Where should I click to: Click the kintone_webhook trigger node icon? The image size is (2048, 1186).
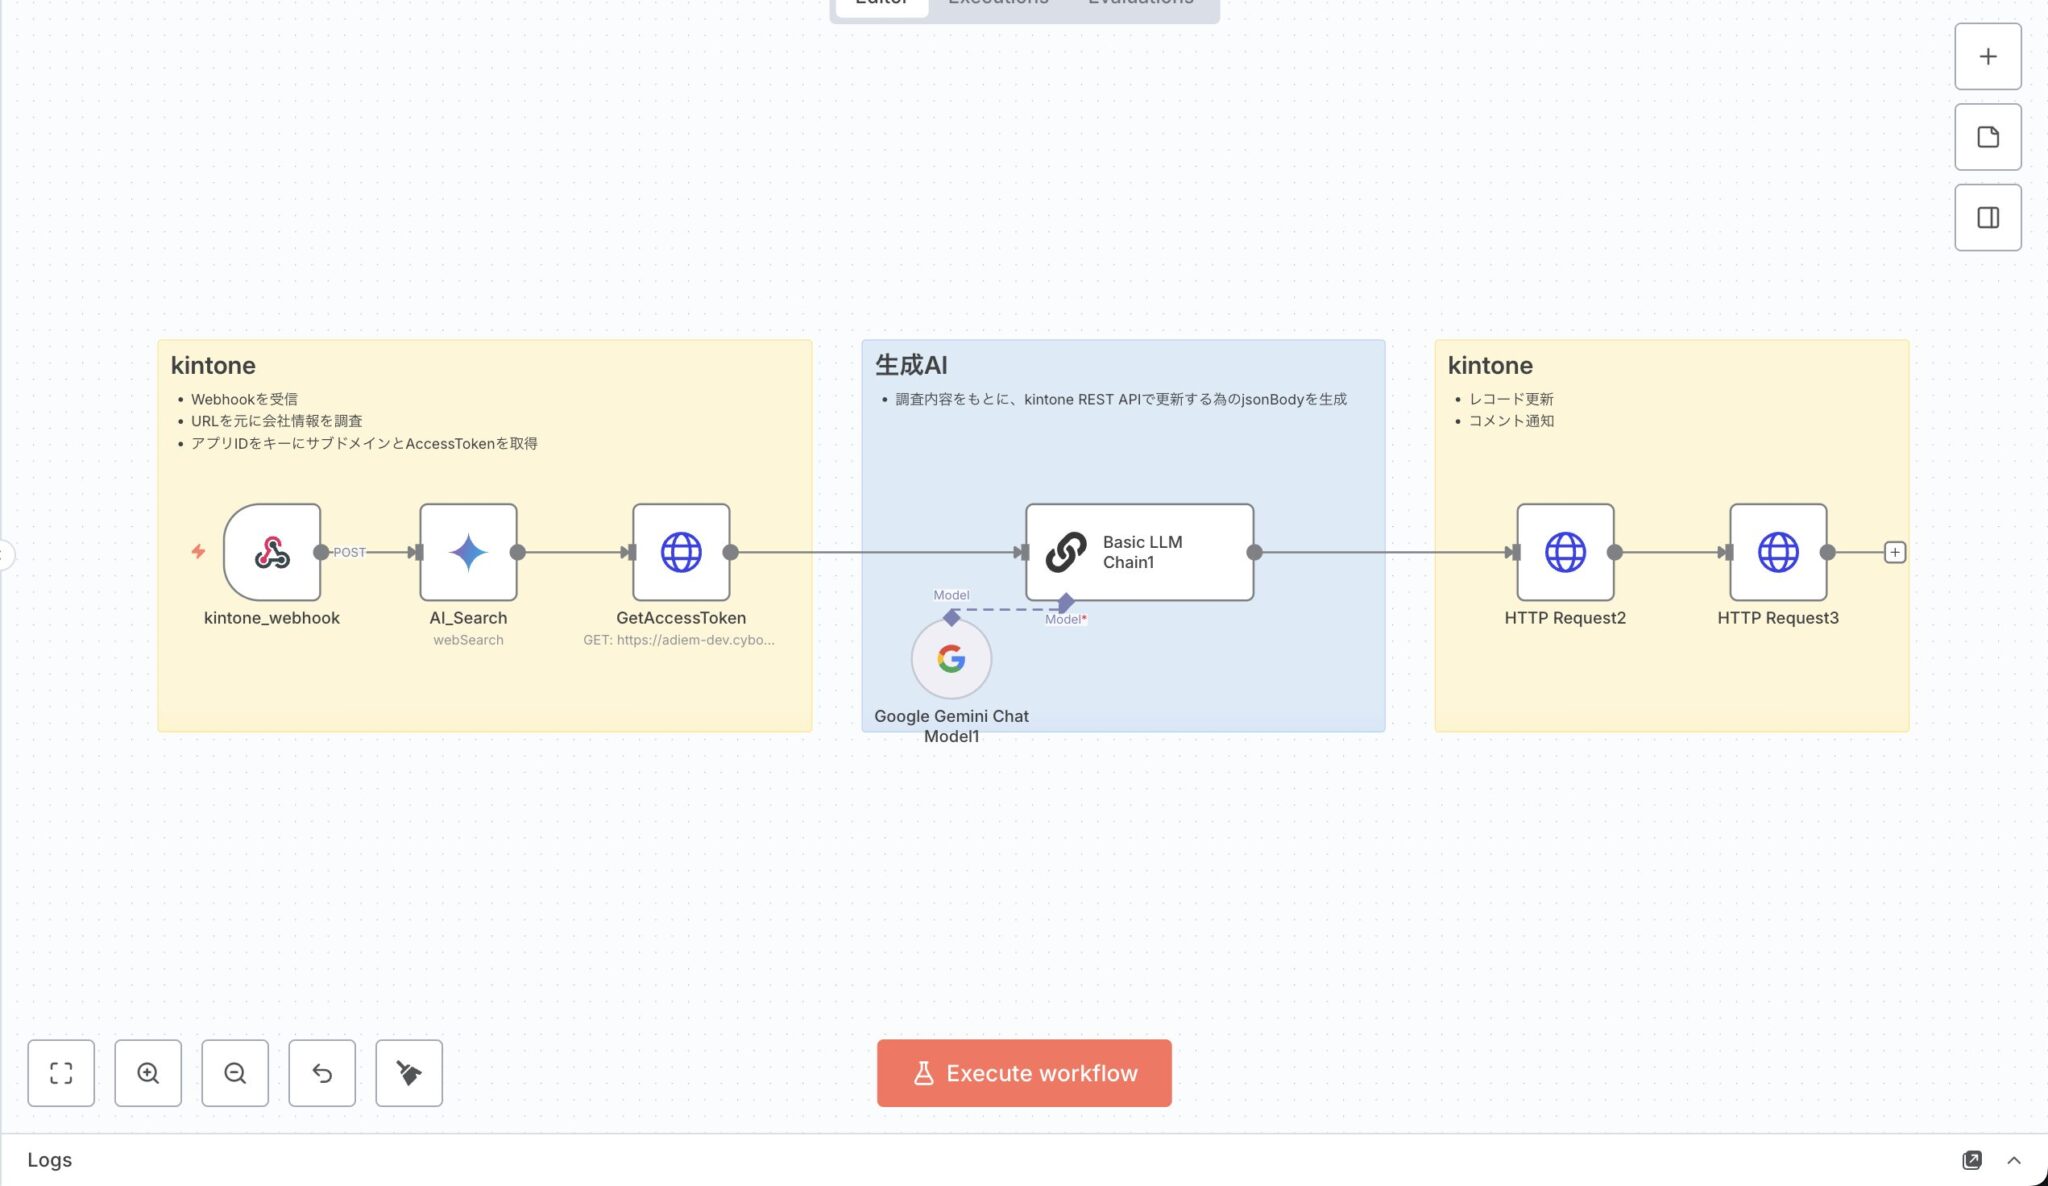point(272,552)
